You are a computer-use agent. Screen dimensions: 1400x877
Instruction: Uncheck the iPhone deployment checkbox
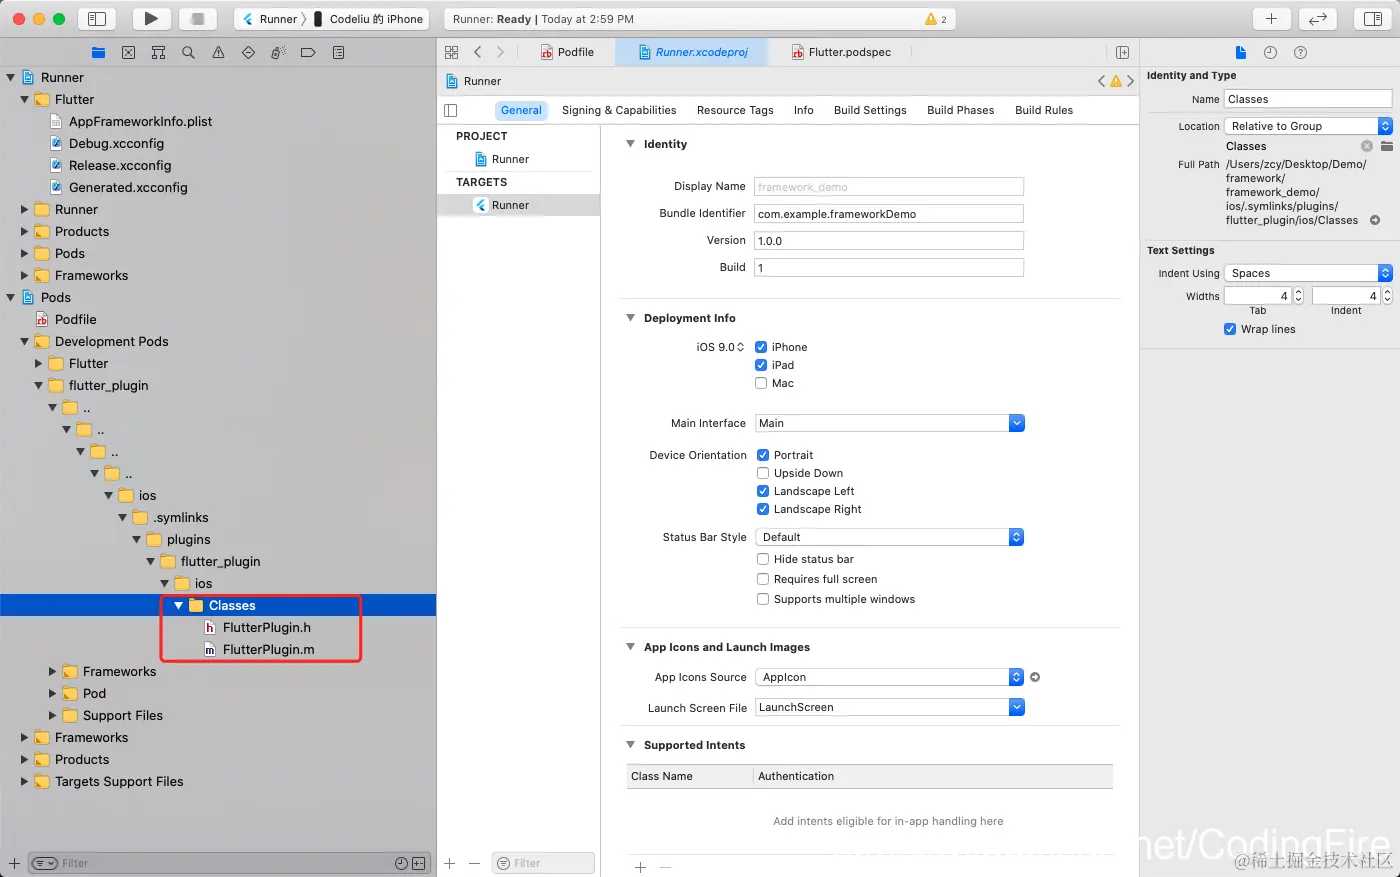(x=761, y=347)
